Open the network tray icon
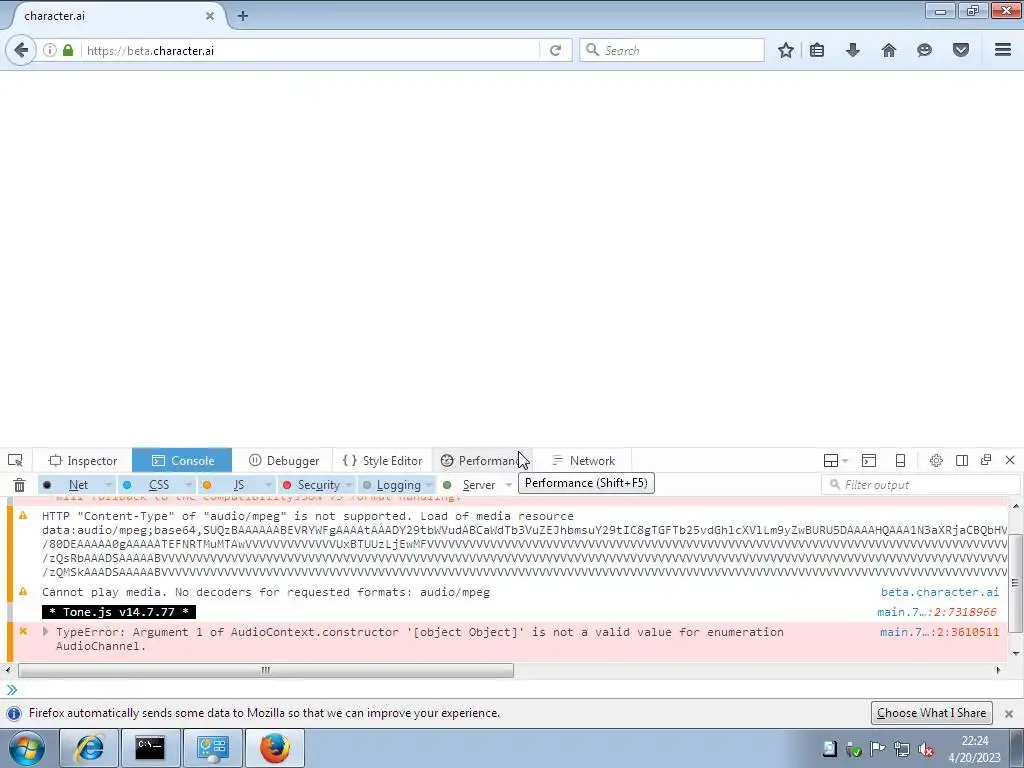This screenshot has width=1024, height=768. tap(902, 749)
